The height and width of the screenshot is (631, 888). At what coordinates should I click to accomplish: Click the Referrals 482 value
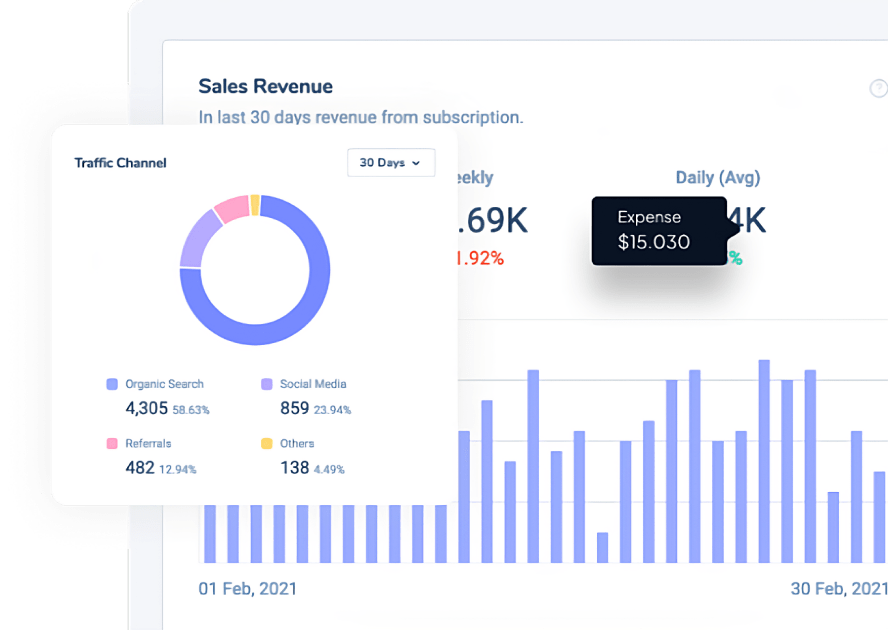click(140, 467)
